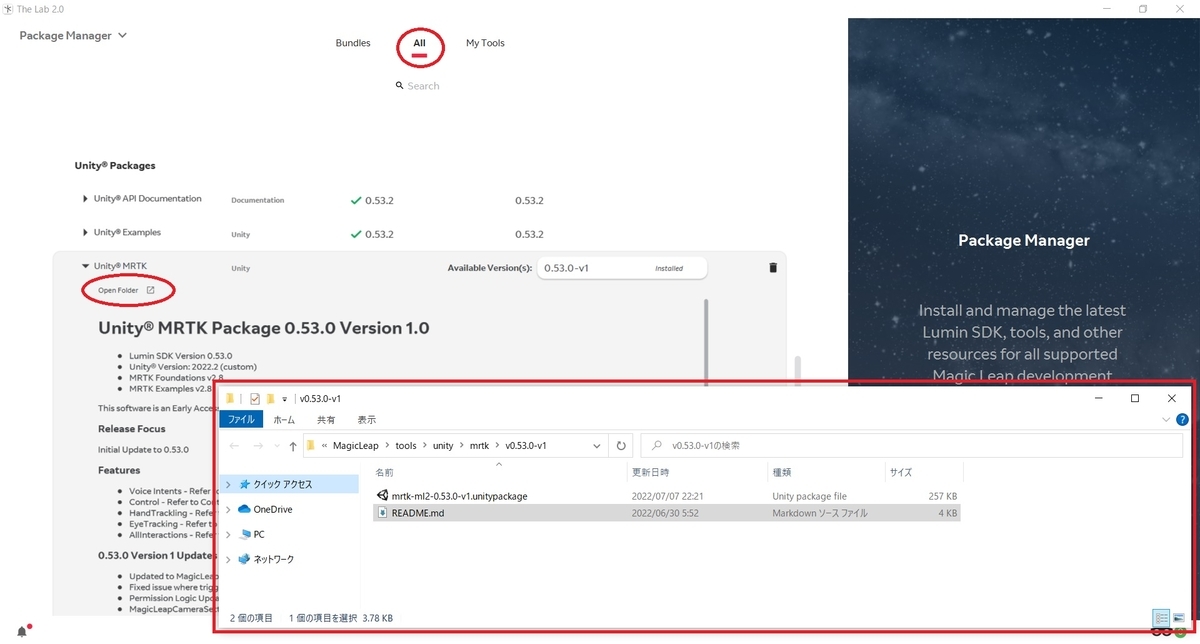Image resolution: width=1200 pixels, height=644 pixels.
Task: Sort files by サイズ column header
Action: click(900, 472)
